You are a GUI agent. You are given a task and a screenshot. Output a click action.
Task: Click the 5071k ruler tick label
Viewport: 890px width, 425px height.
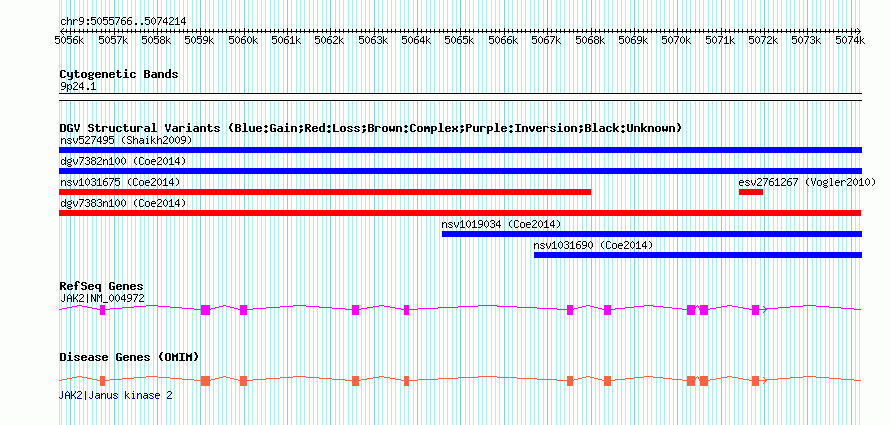coord(721,40)
